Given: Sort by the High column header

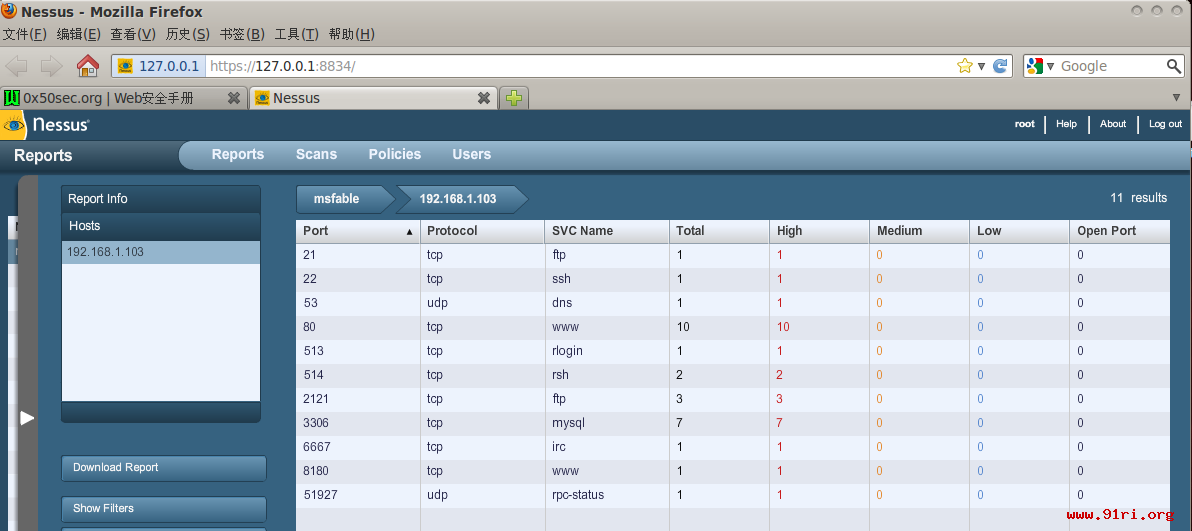Looking at the screenshot, I should (x=820, y=231).
